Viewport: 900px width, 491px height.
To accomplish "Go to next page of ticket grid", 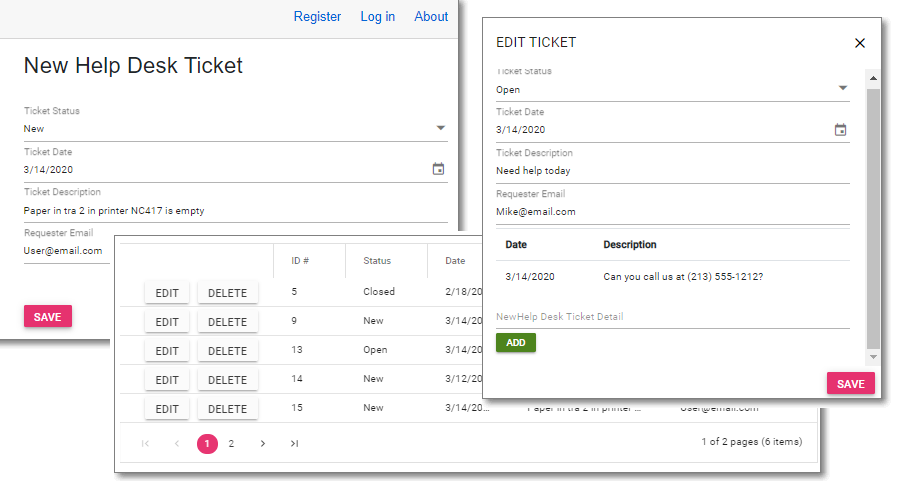I will [x=262, y=443].
